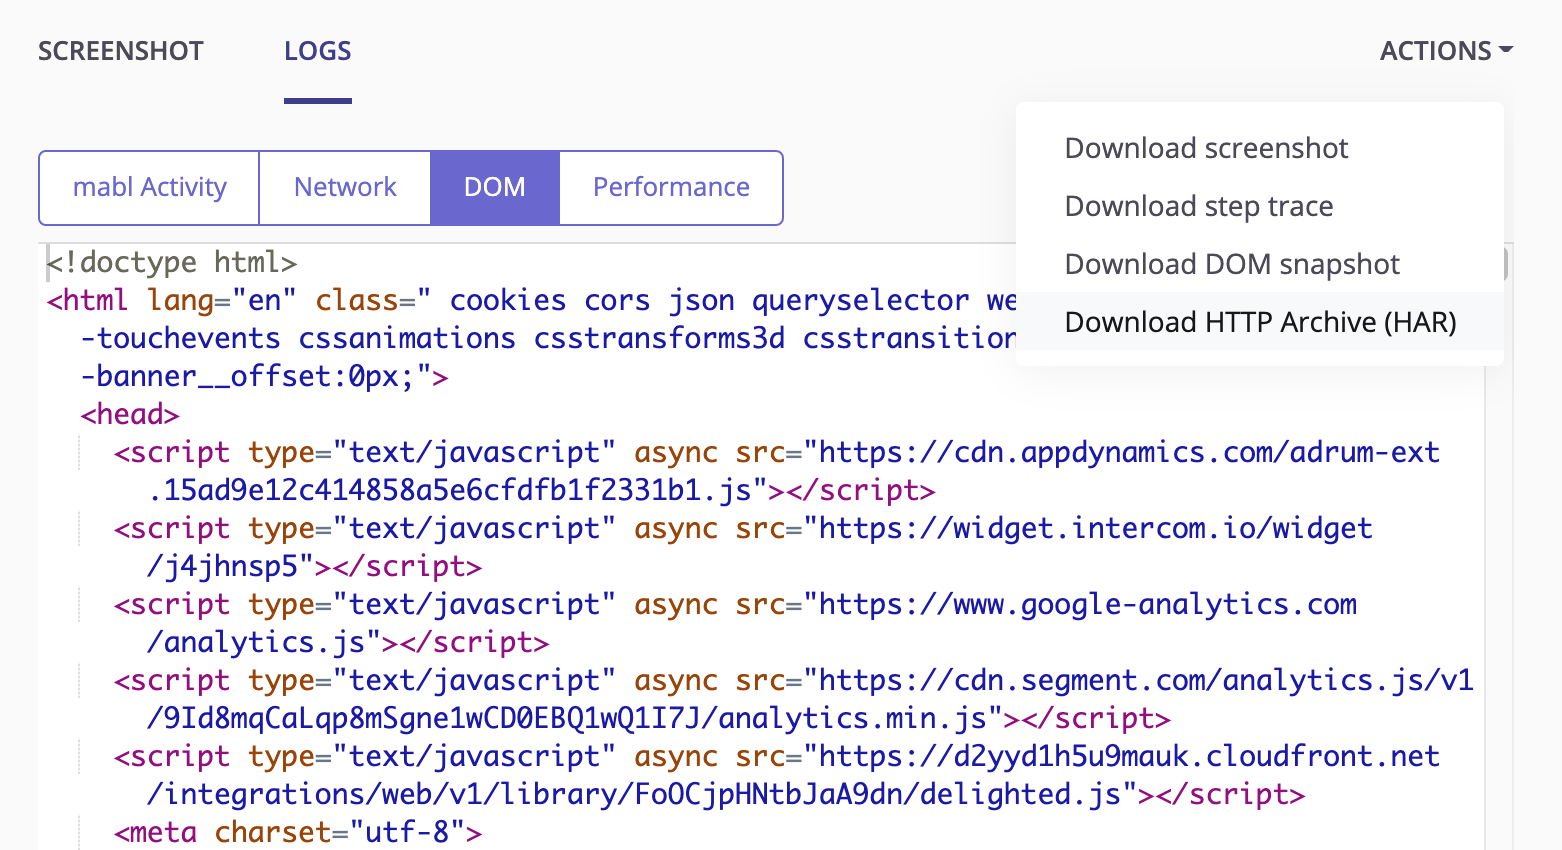Click the meta charset utf-8 tag
The height and width of the screenshot is (850, 1562).
(295, 831)
